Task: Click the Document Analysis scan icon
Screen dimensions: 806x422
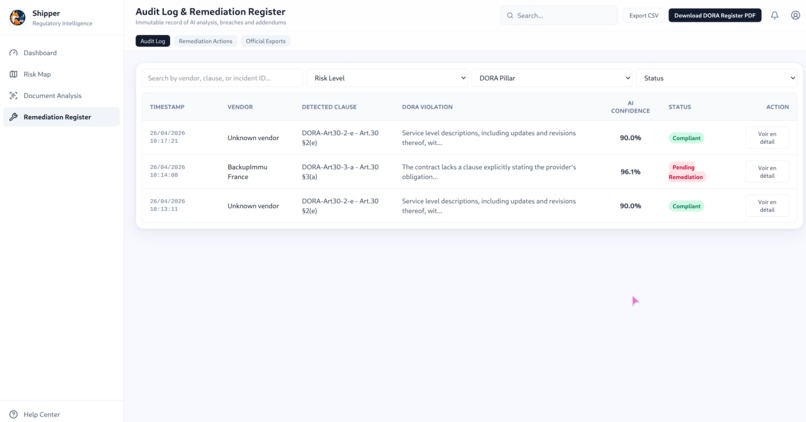Action: (x=13, y=96)
